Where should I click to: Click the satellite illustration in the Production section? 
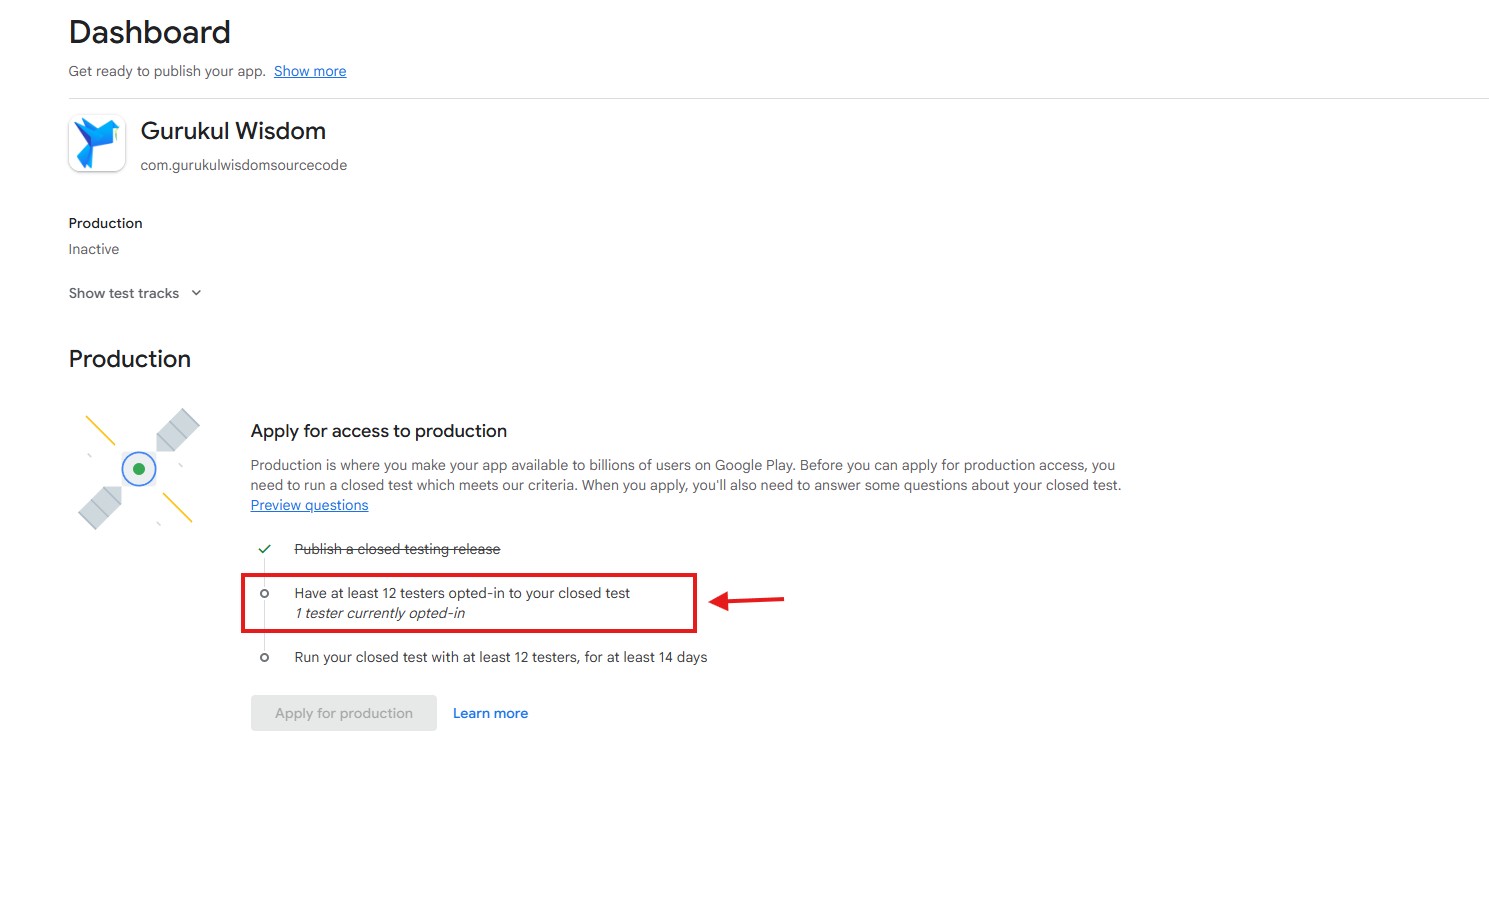(139, 468)
